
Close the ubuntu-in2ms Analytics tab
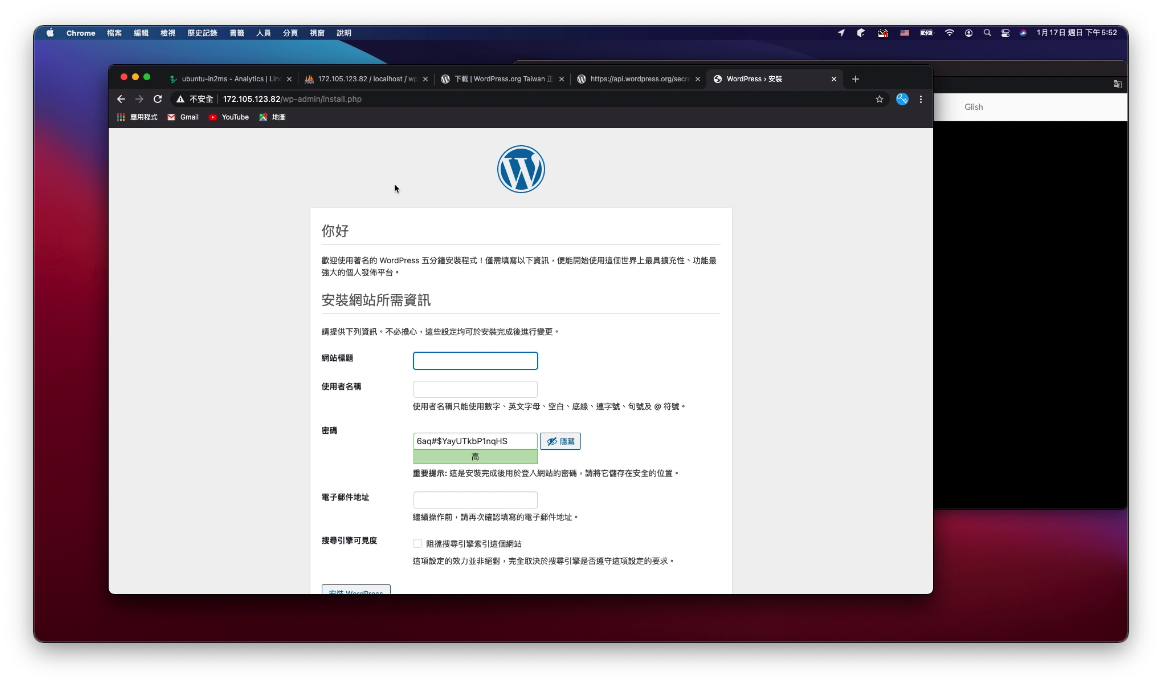point(289,79)
